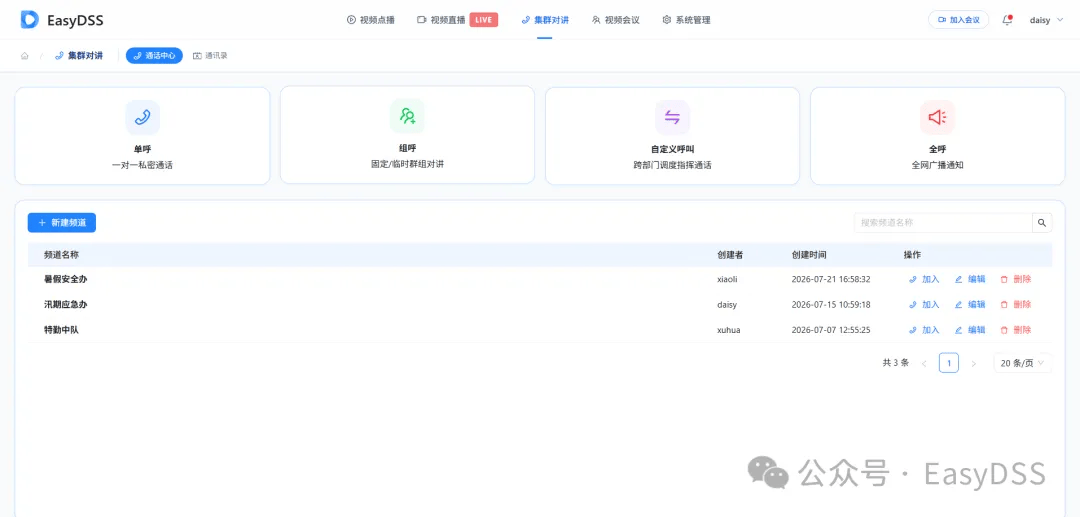
Task: Switch to the 通话中心 tab
Action: coord(154,56)
